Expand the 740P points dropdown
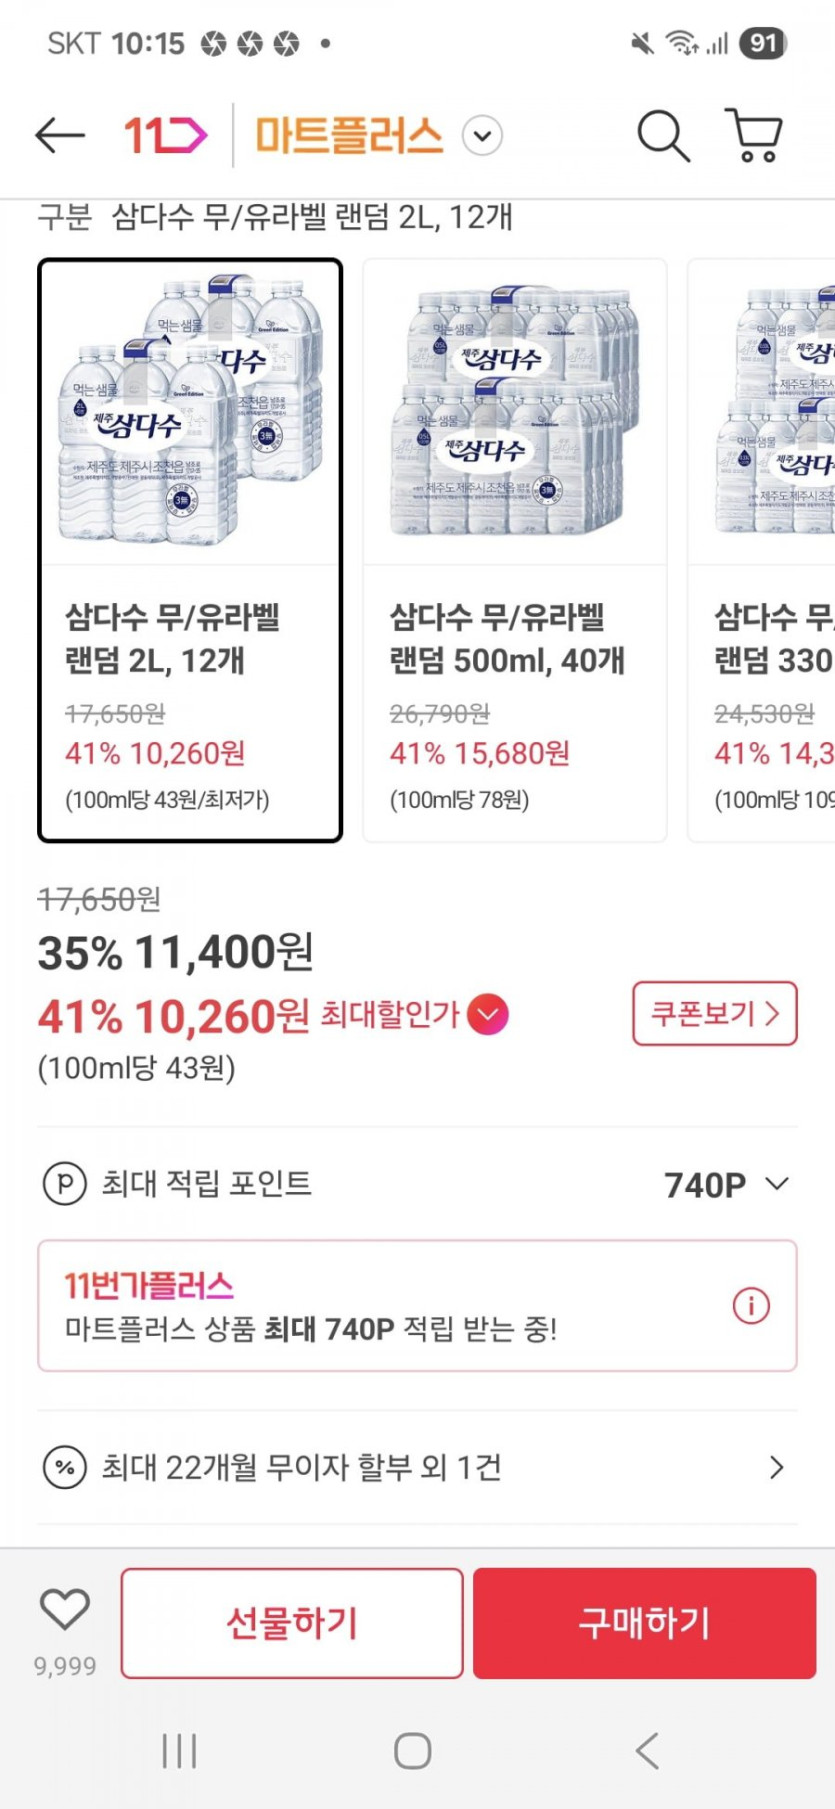 pos(776,1184)
